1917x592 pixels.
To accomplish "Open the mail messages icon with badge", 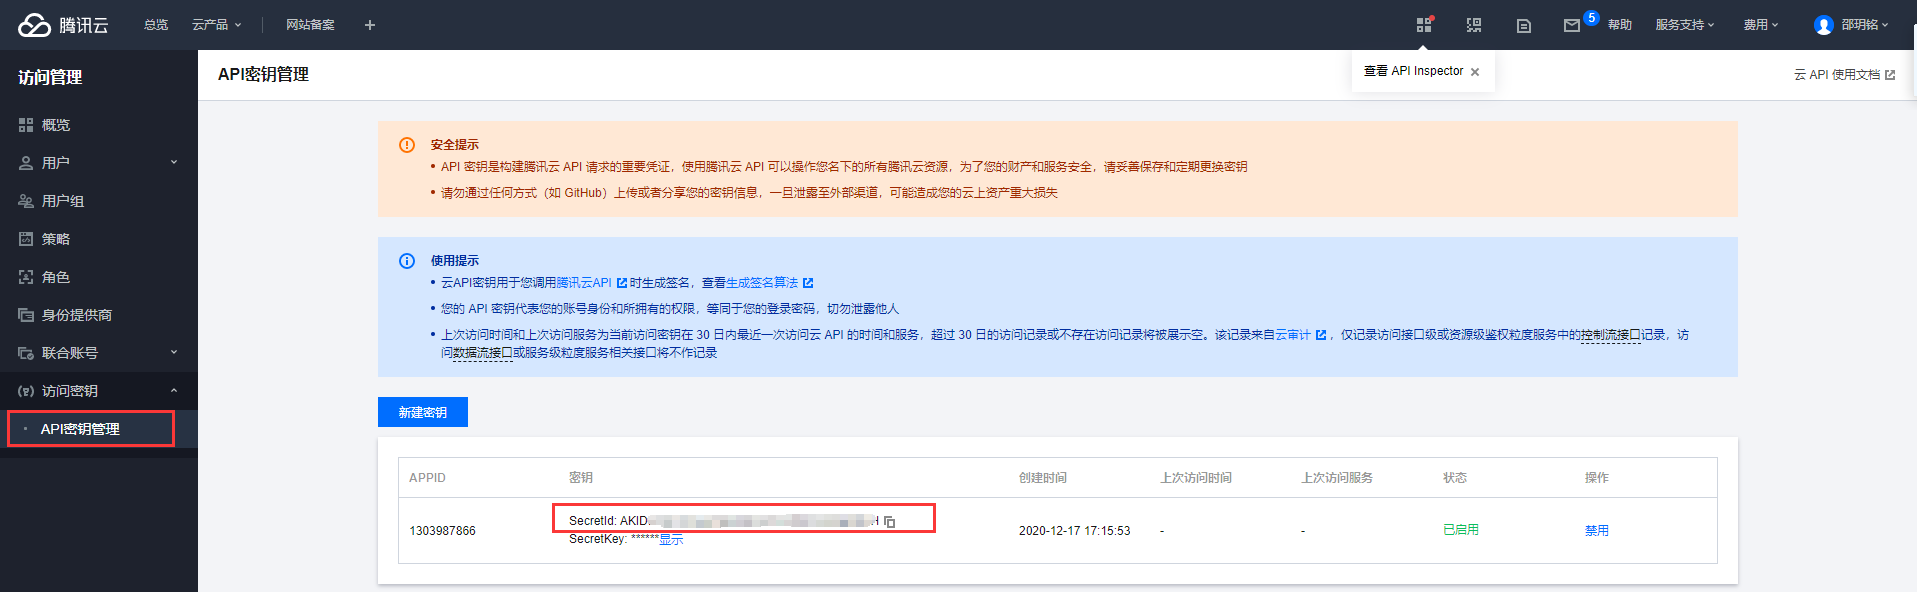I will [1573, 25].
